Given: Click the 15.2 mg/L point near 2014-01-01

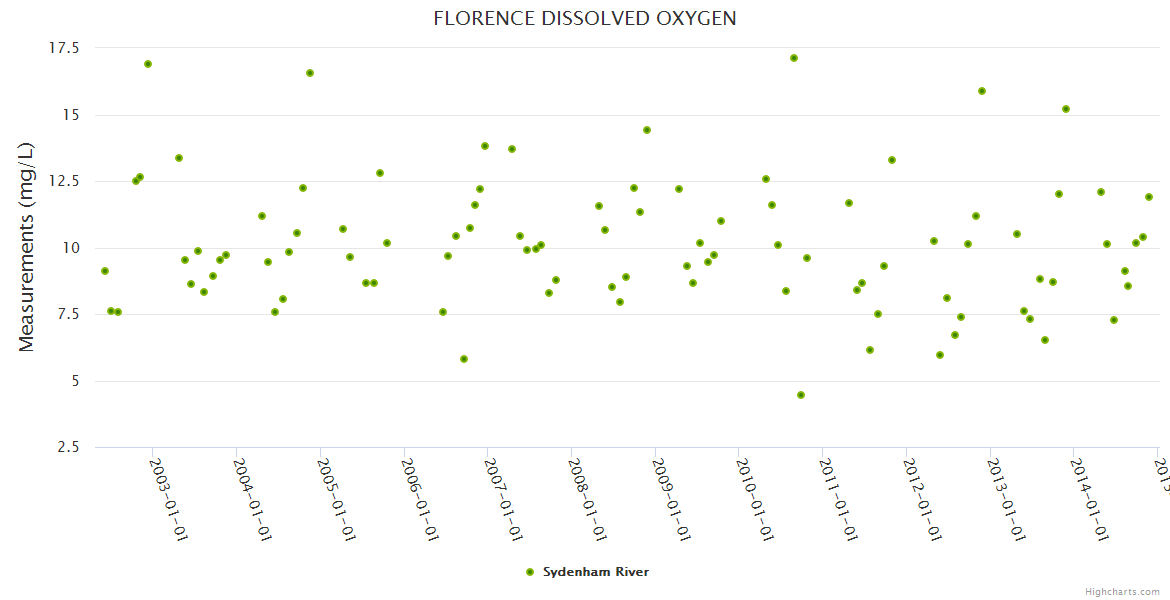Looking at the screenshot, I should click(1066, 109).
